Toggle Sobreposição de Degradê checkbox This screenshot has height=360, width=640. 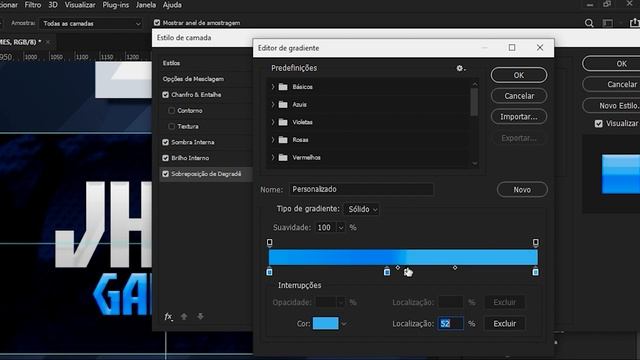(165, 174)
